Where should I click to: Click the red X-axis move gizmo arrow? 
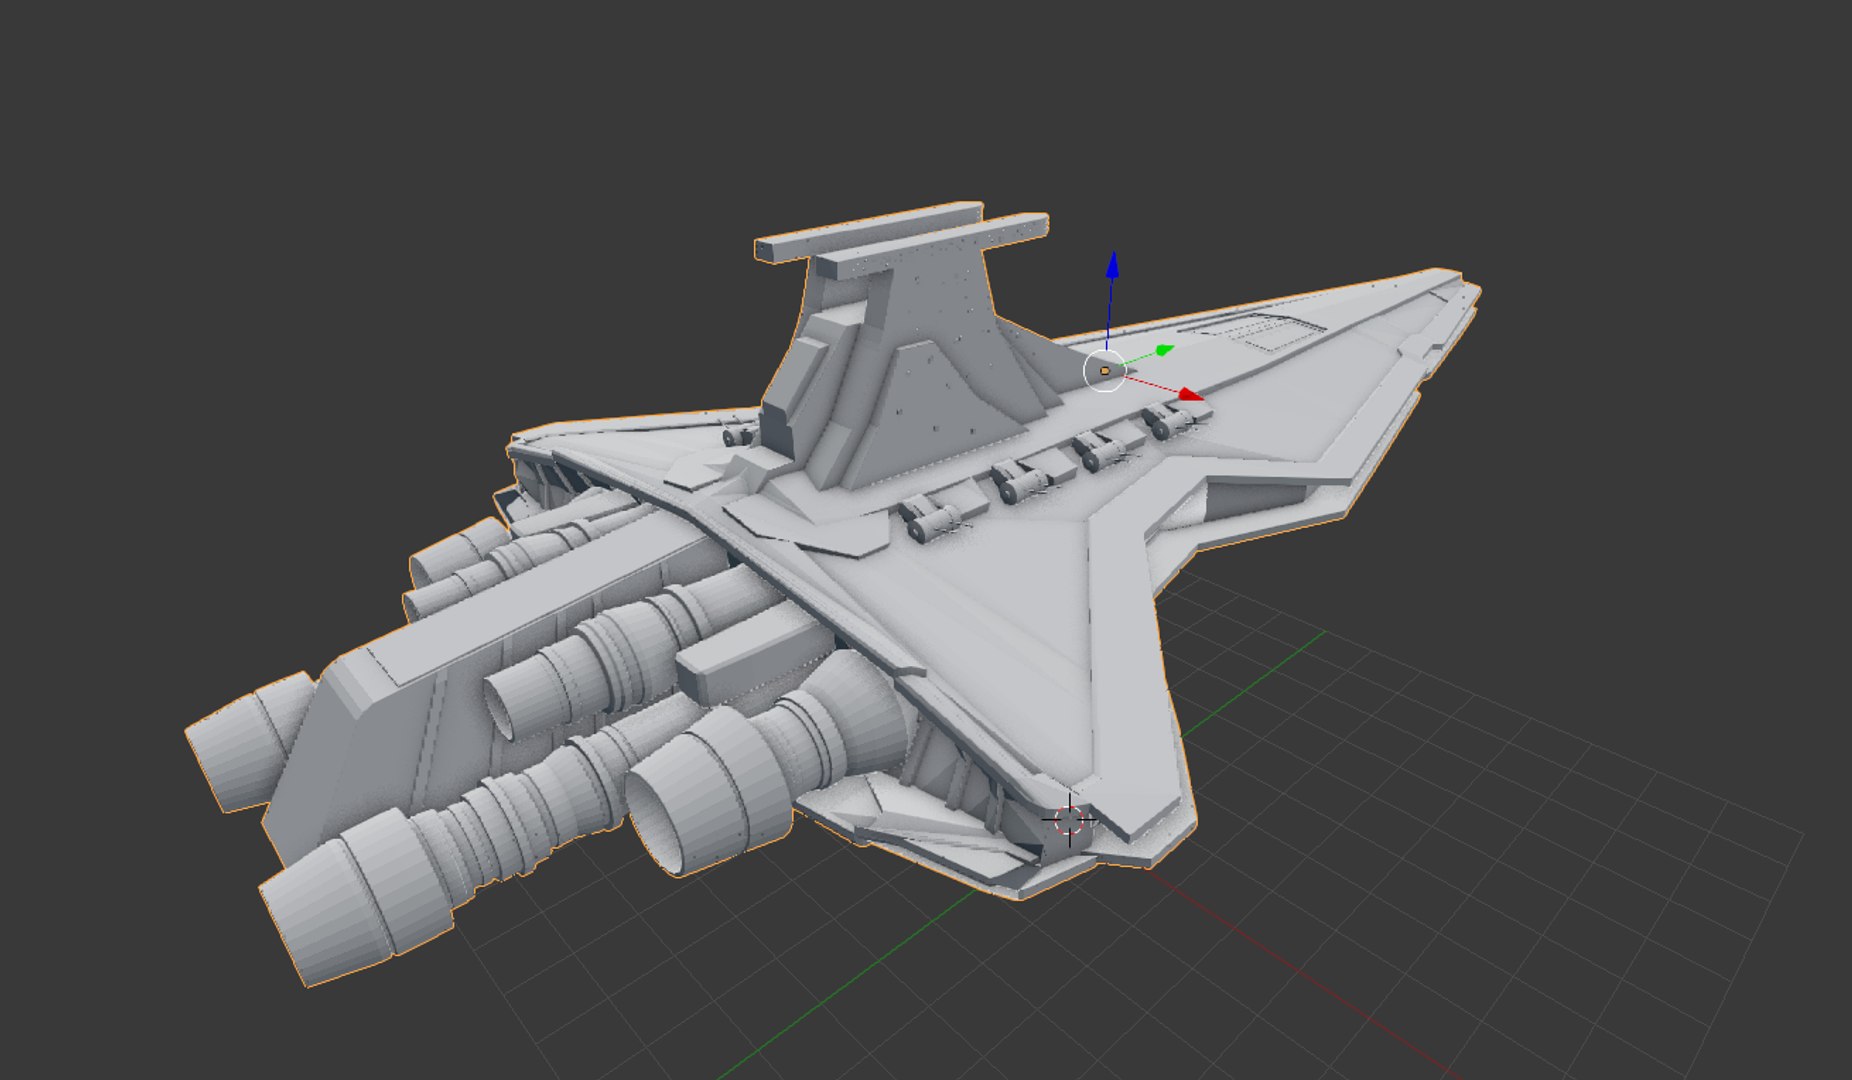coord(1190,395)
